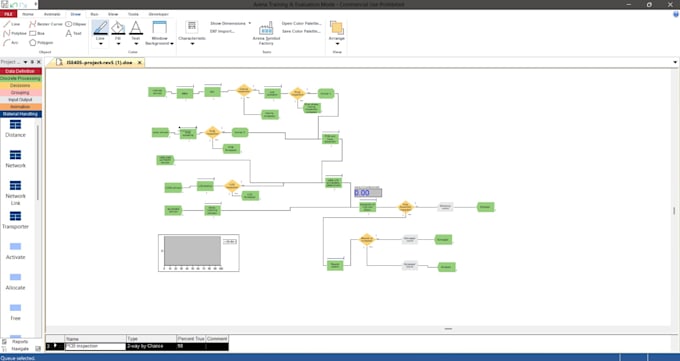Add the Free module from the panel
Image resolution: width=680 pixels, height=361 pixels.
coord(15,312)
